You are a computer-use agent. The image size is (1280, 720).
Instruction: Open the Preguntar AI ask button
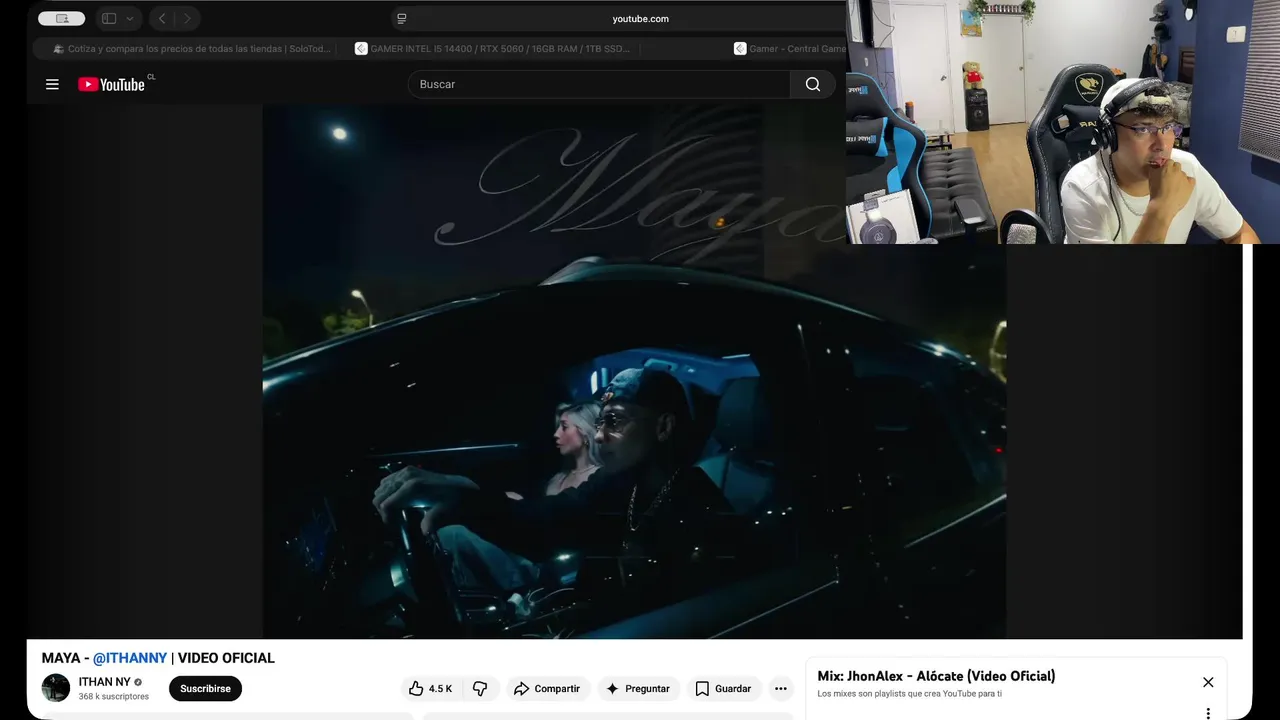(x=638, y=688)
